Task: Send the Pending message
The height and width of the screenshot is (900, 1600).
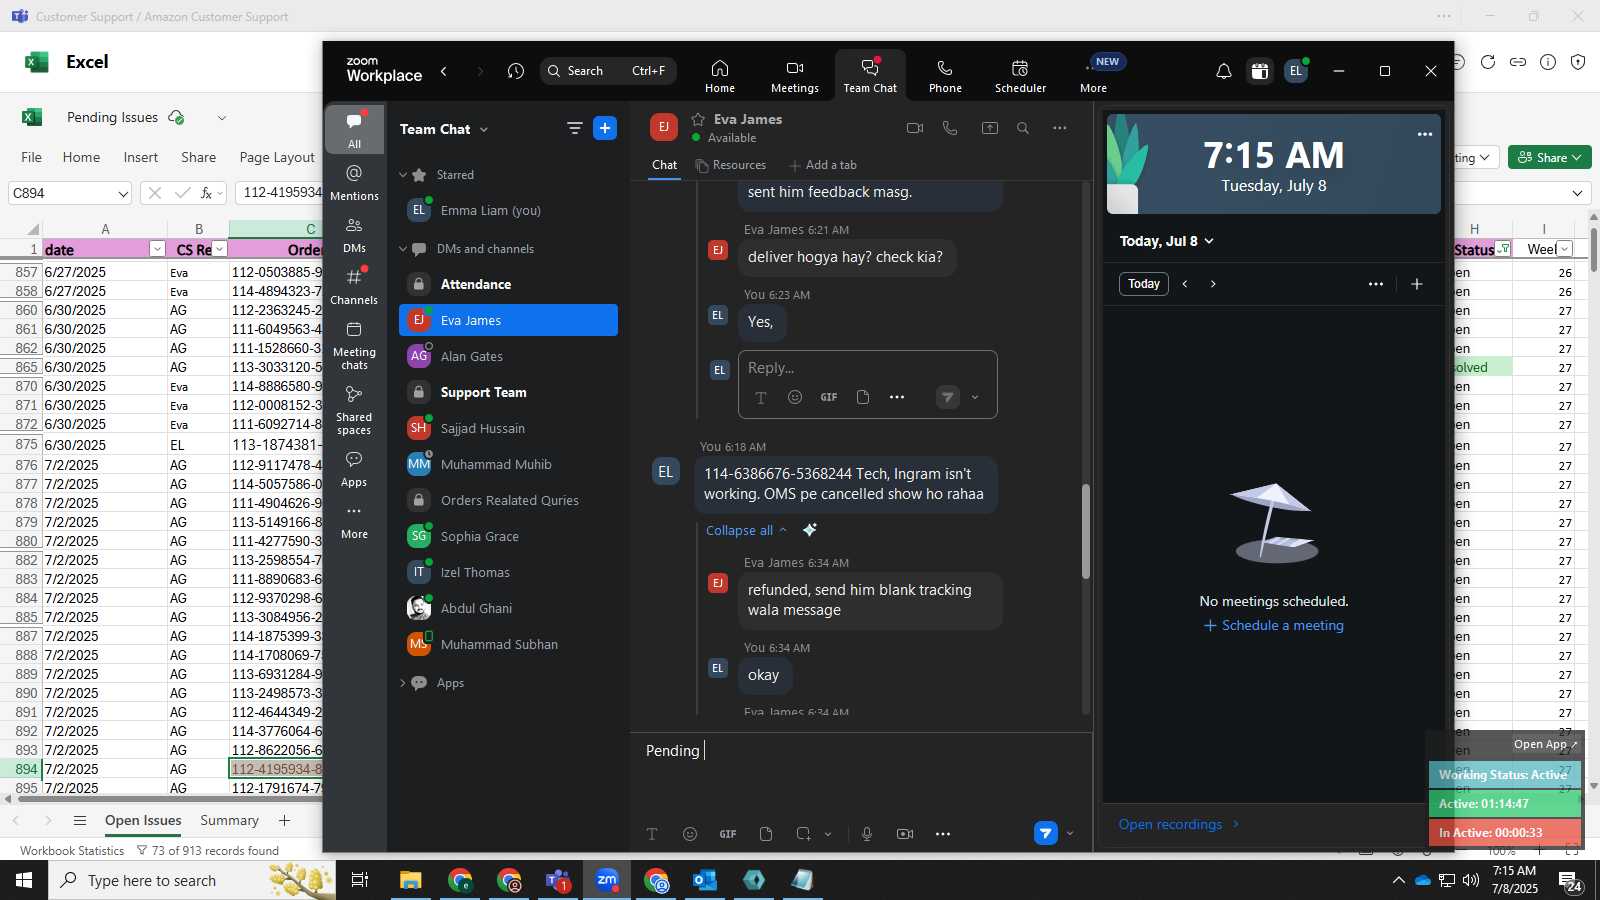Action: point(1045,833)
